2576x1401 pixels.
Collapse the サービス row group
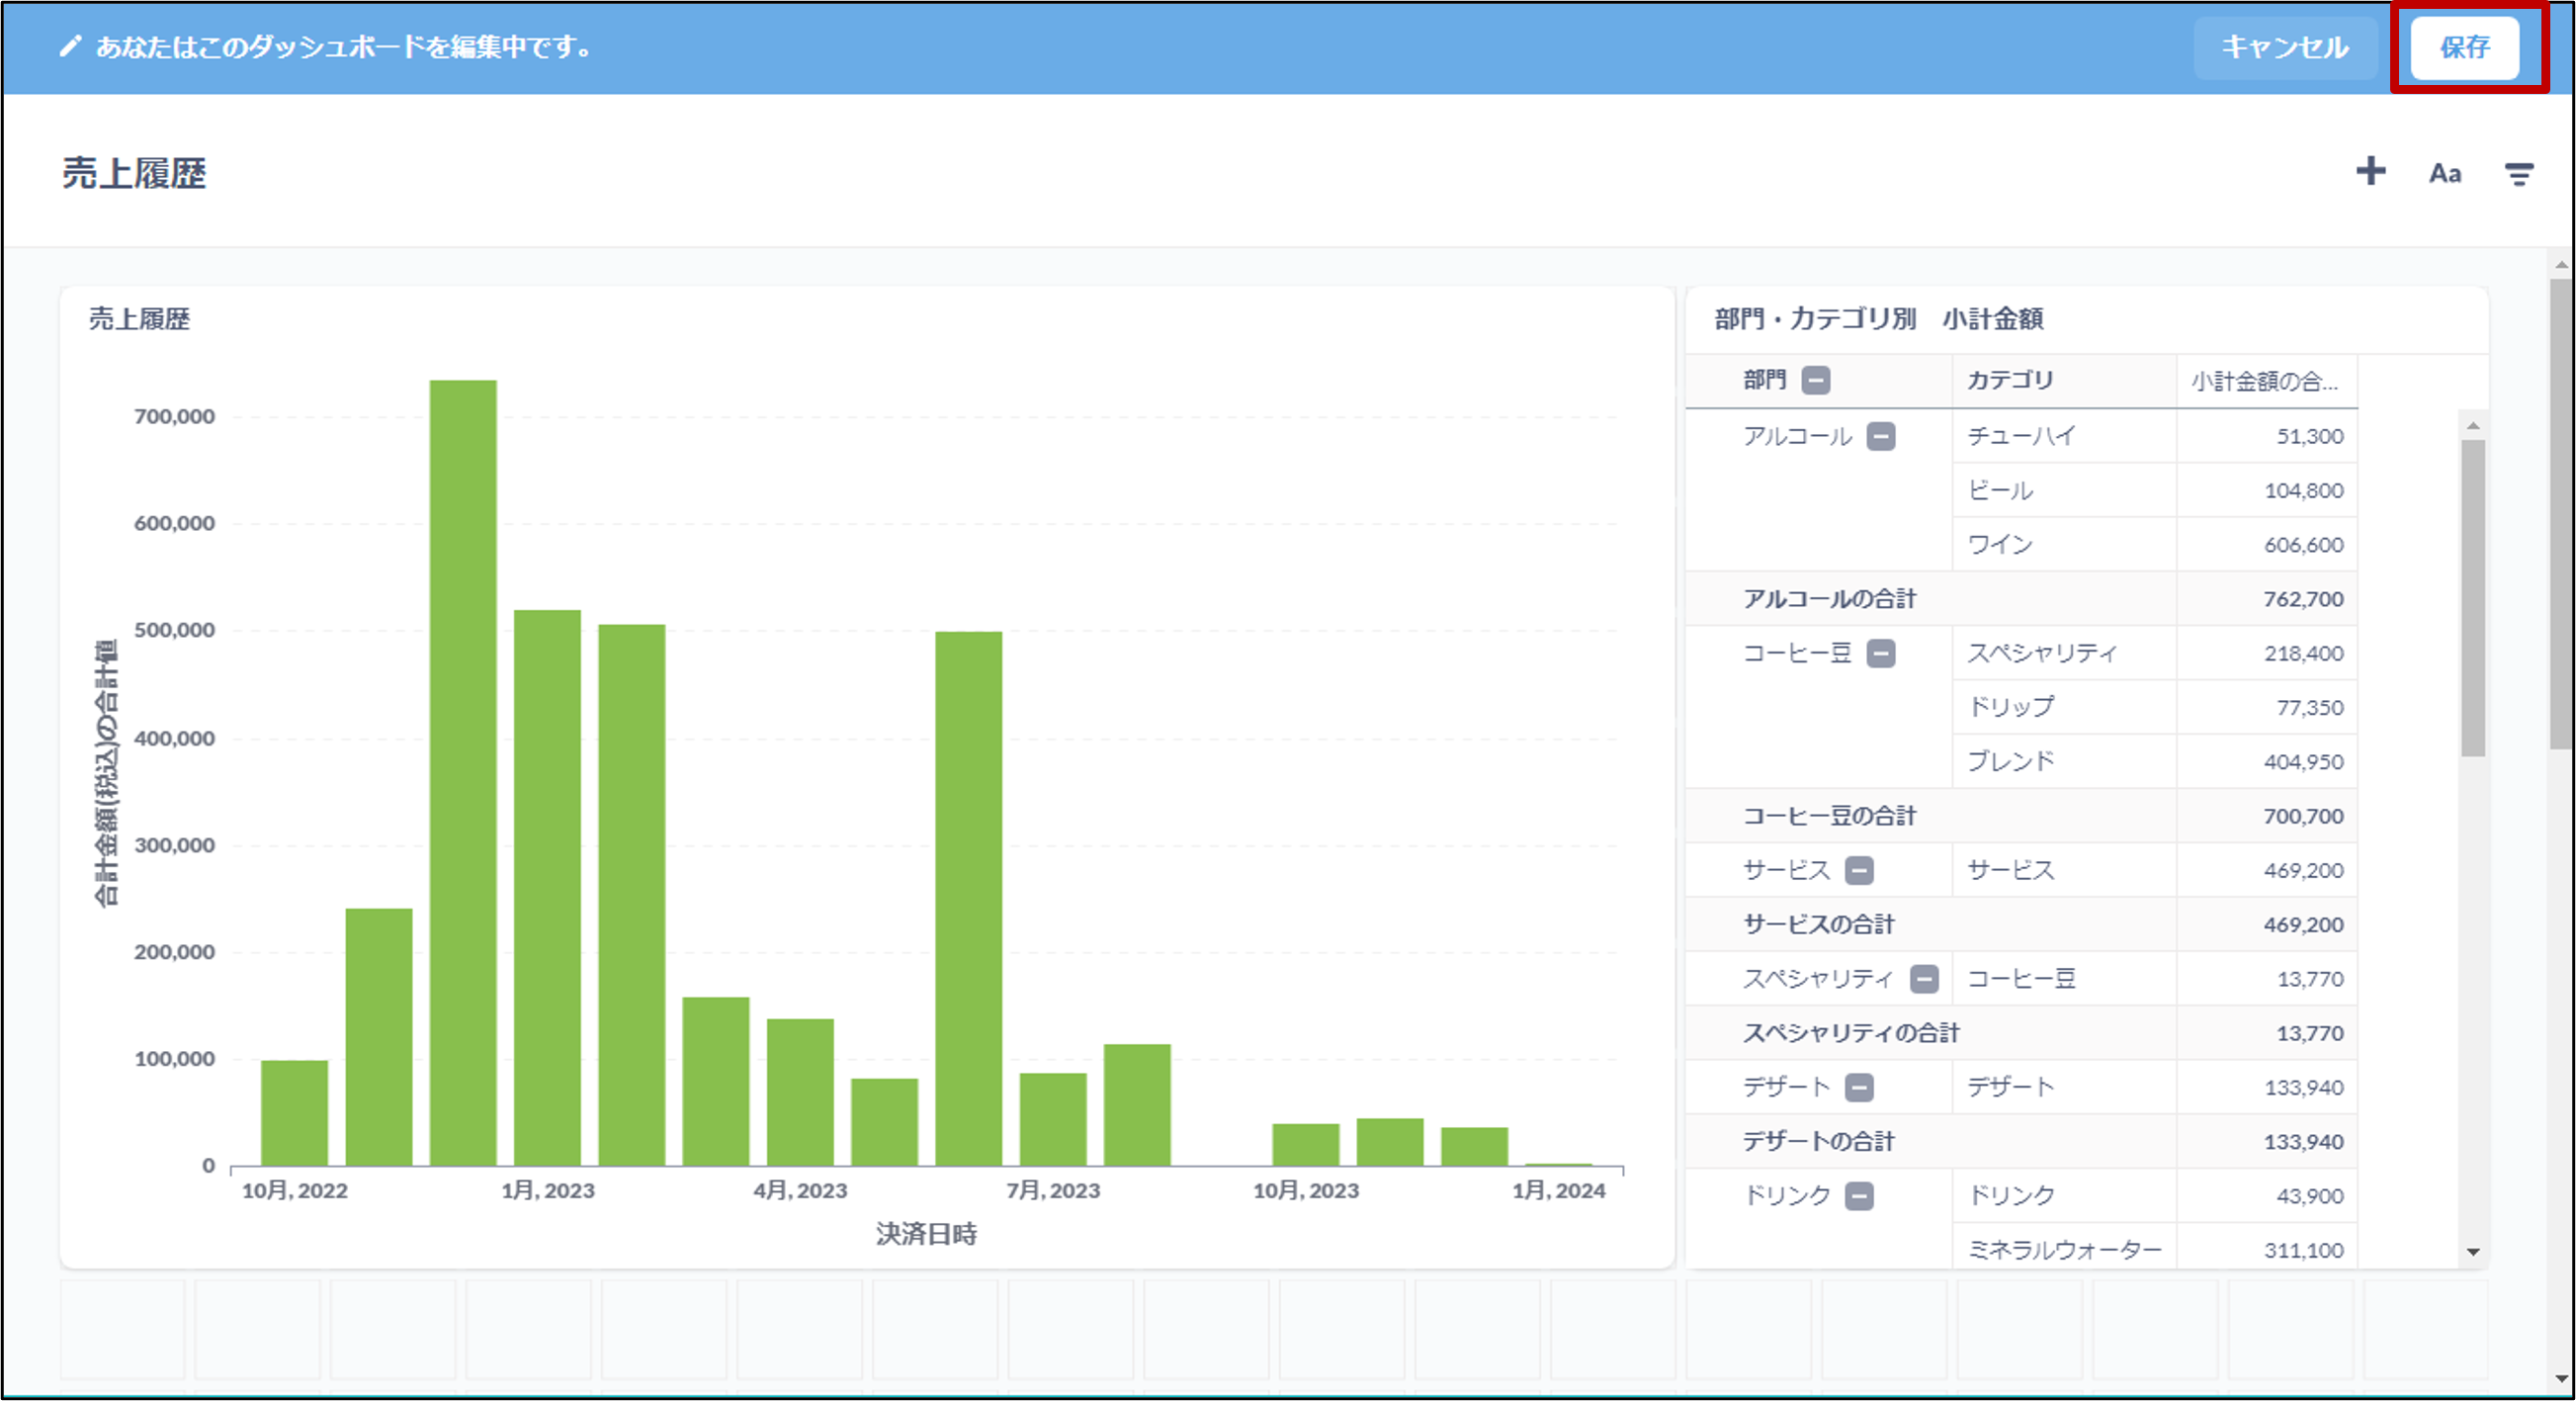tap(1858, 871)
